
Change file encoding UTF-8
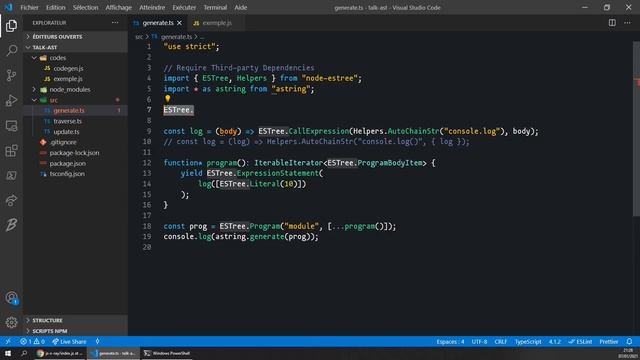[479, 342]
